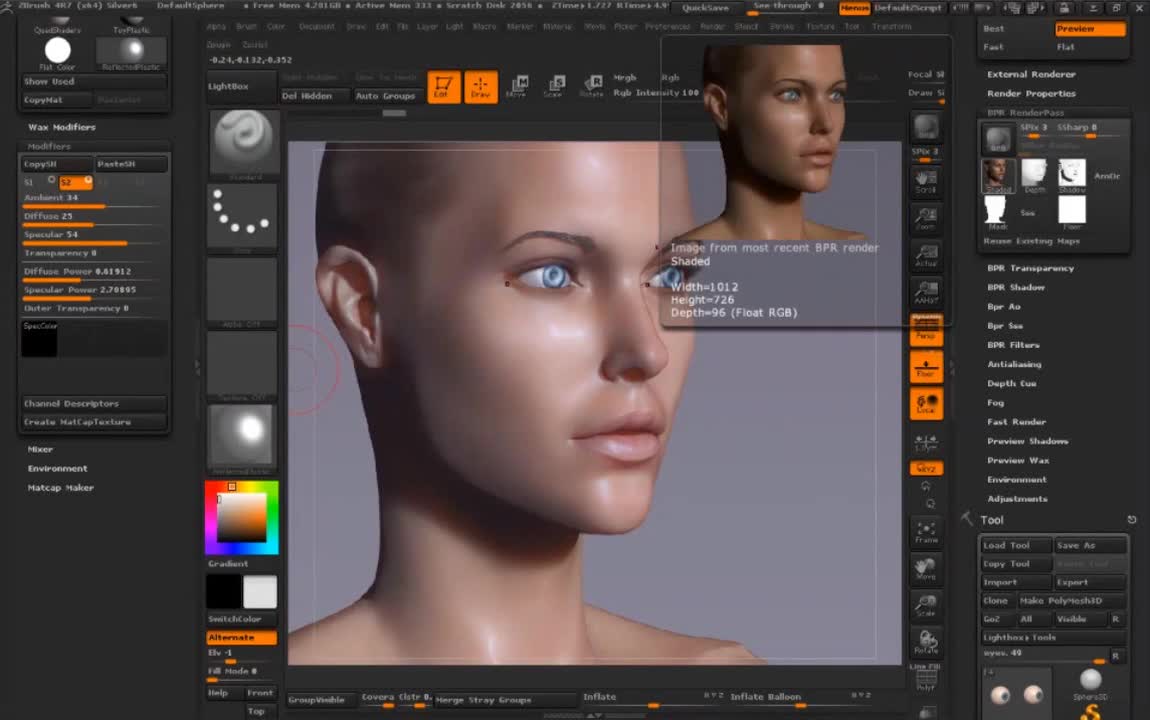Select the Depth render pass thumbnail
The image size is (1150, 720).
click(1034, 176)
